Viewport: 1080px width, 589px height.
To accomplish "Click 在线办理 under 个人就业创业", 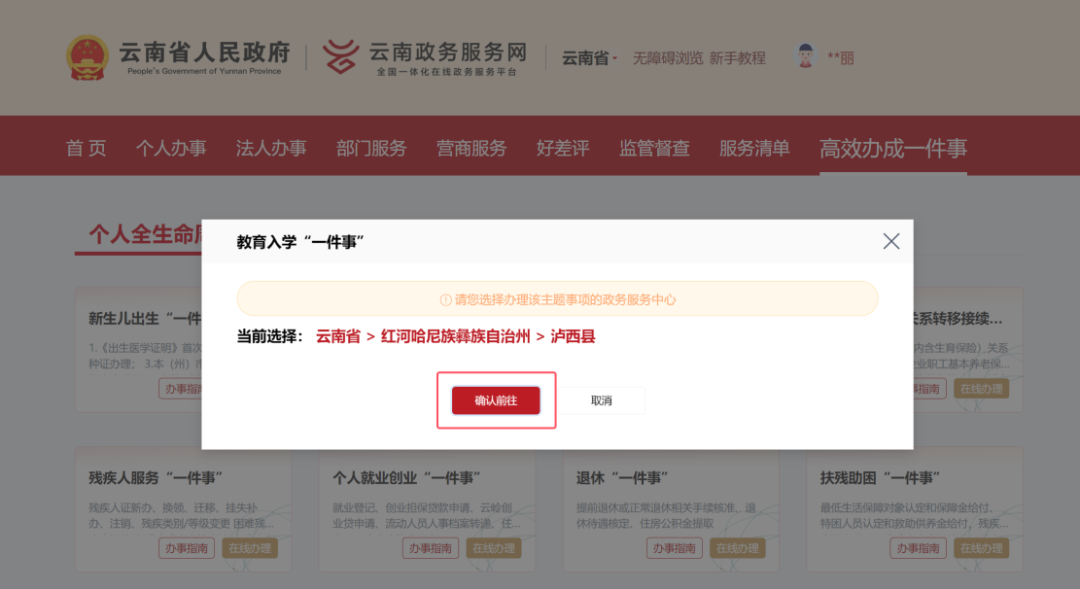I will 494,548.
